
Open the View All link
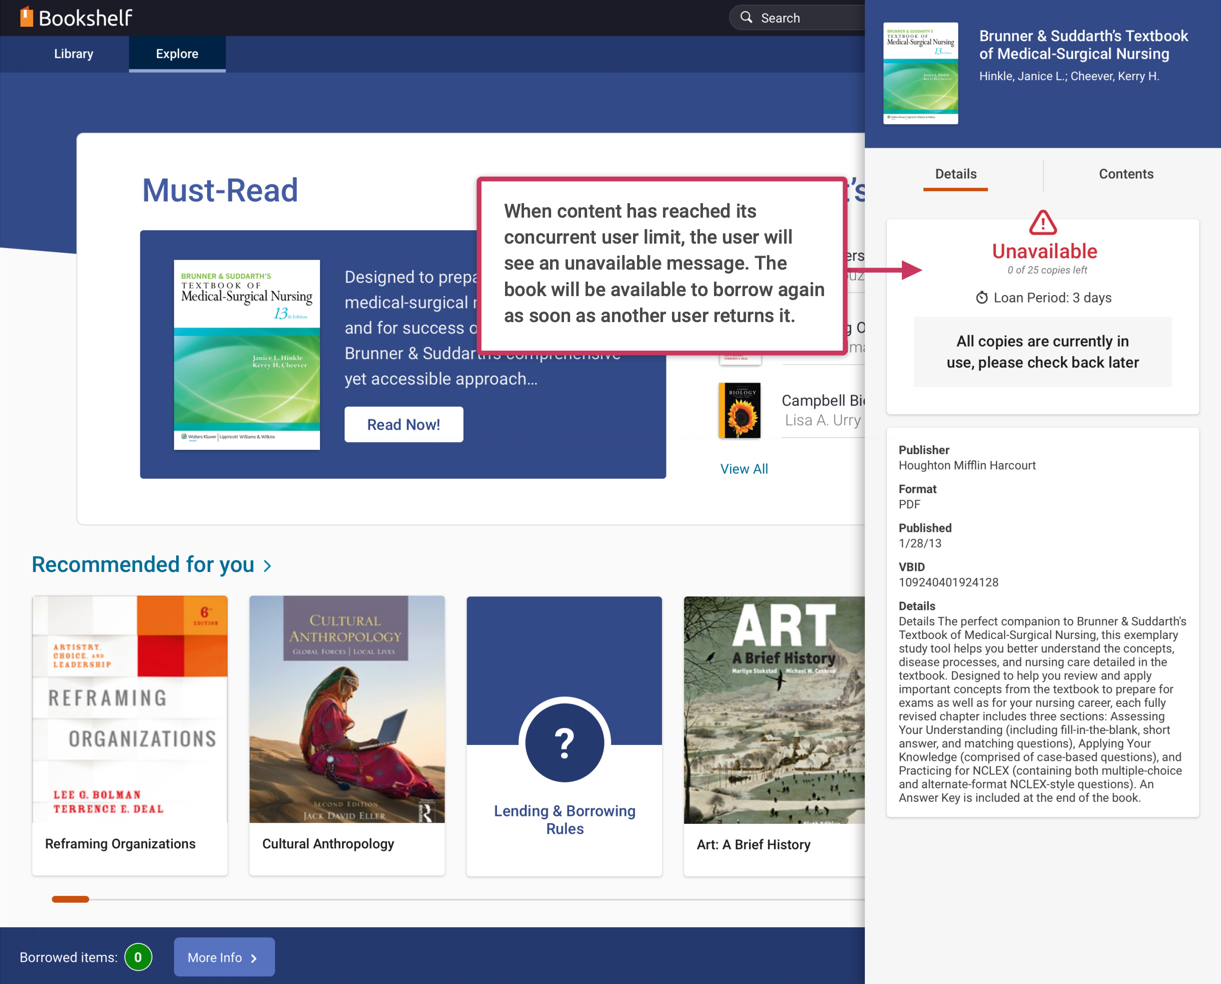coord(744,469)
